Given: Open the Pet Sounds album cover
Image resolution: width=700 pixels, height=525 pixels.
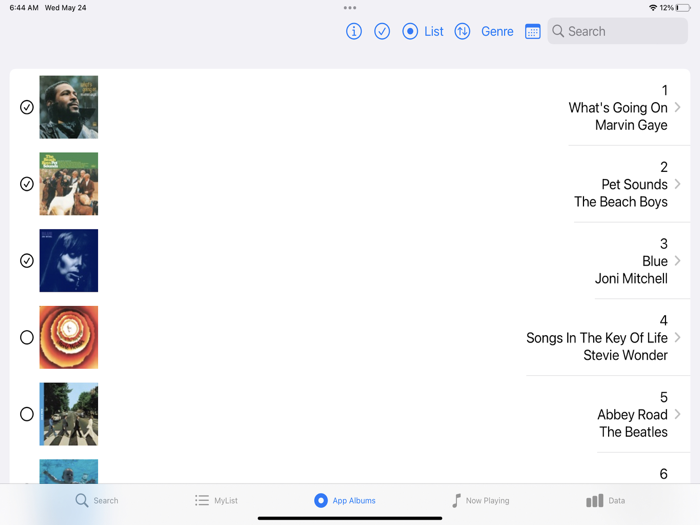Looking at the screenshot, I should pyautogui.click(x=69, y=184).
